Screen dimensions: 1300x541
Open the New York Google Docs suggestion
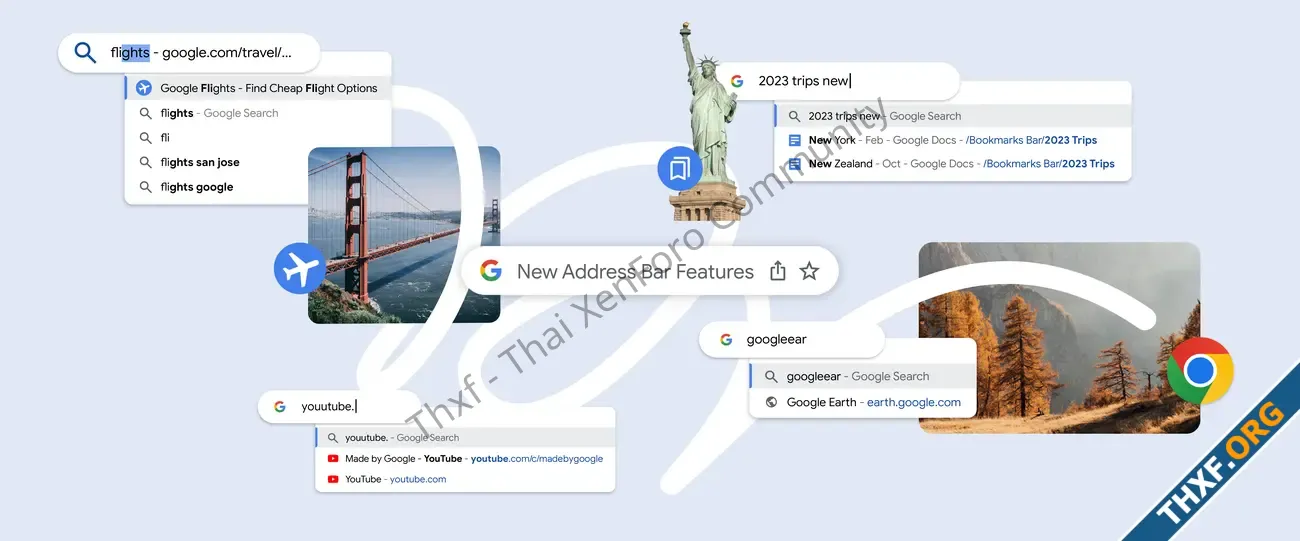click(953, 140)
